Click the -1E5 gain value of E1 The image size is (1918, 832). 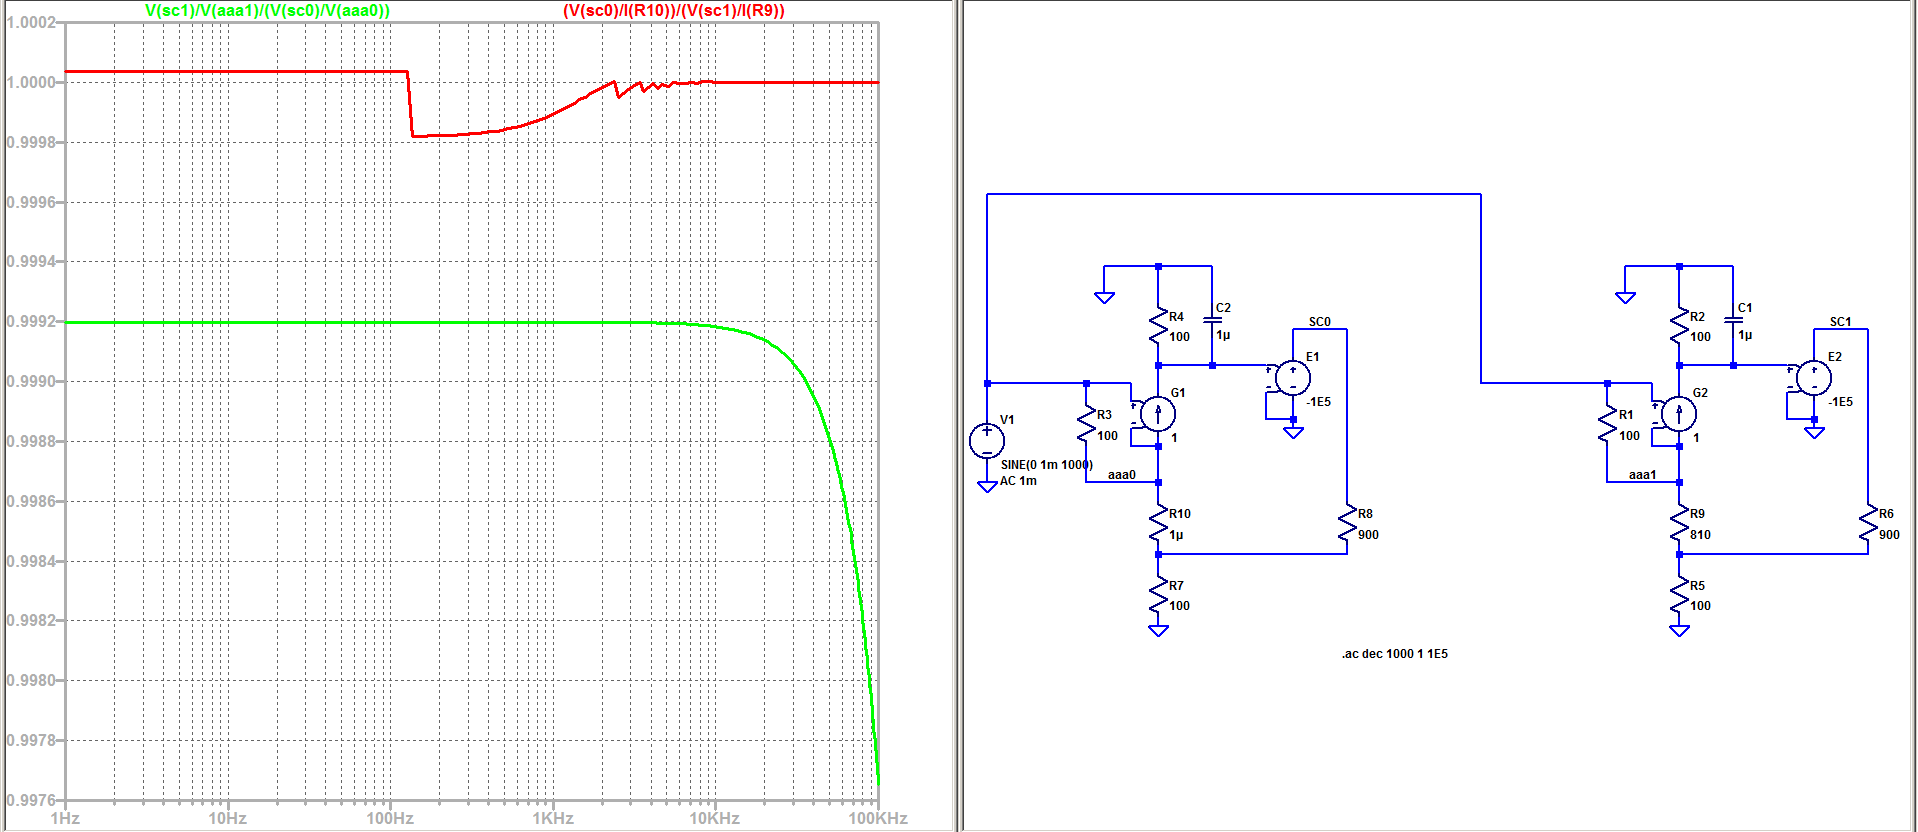1318,402
